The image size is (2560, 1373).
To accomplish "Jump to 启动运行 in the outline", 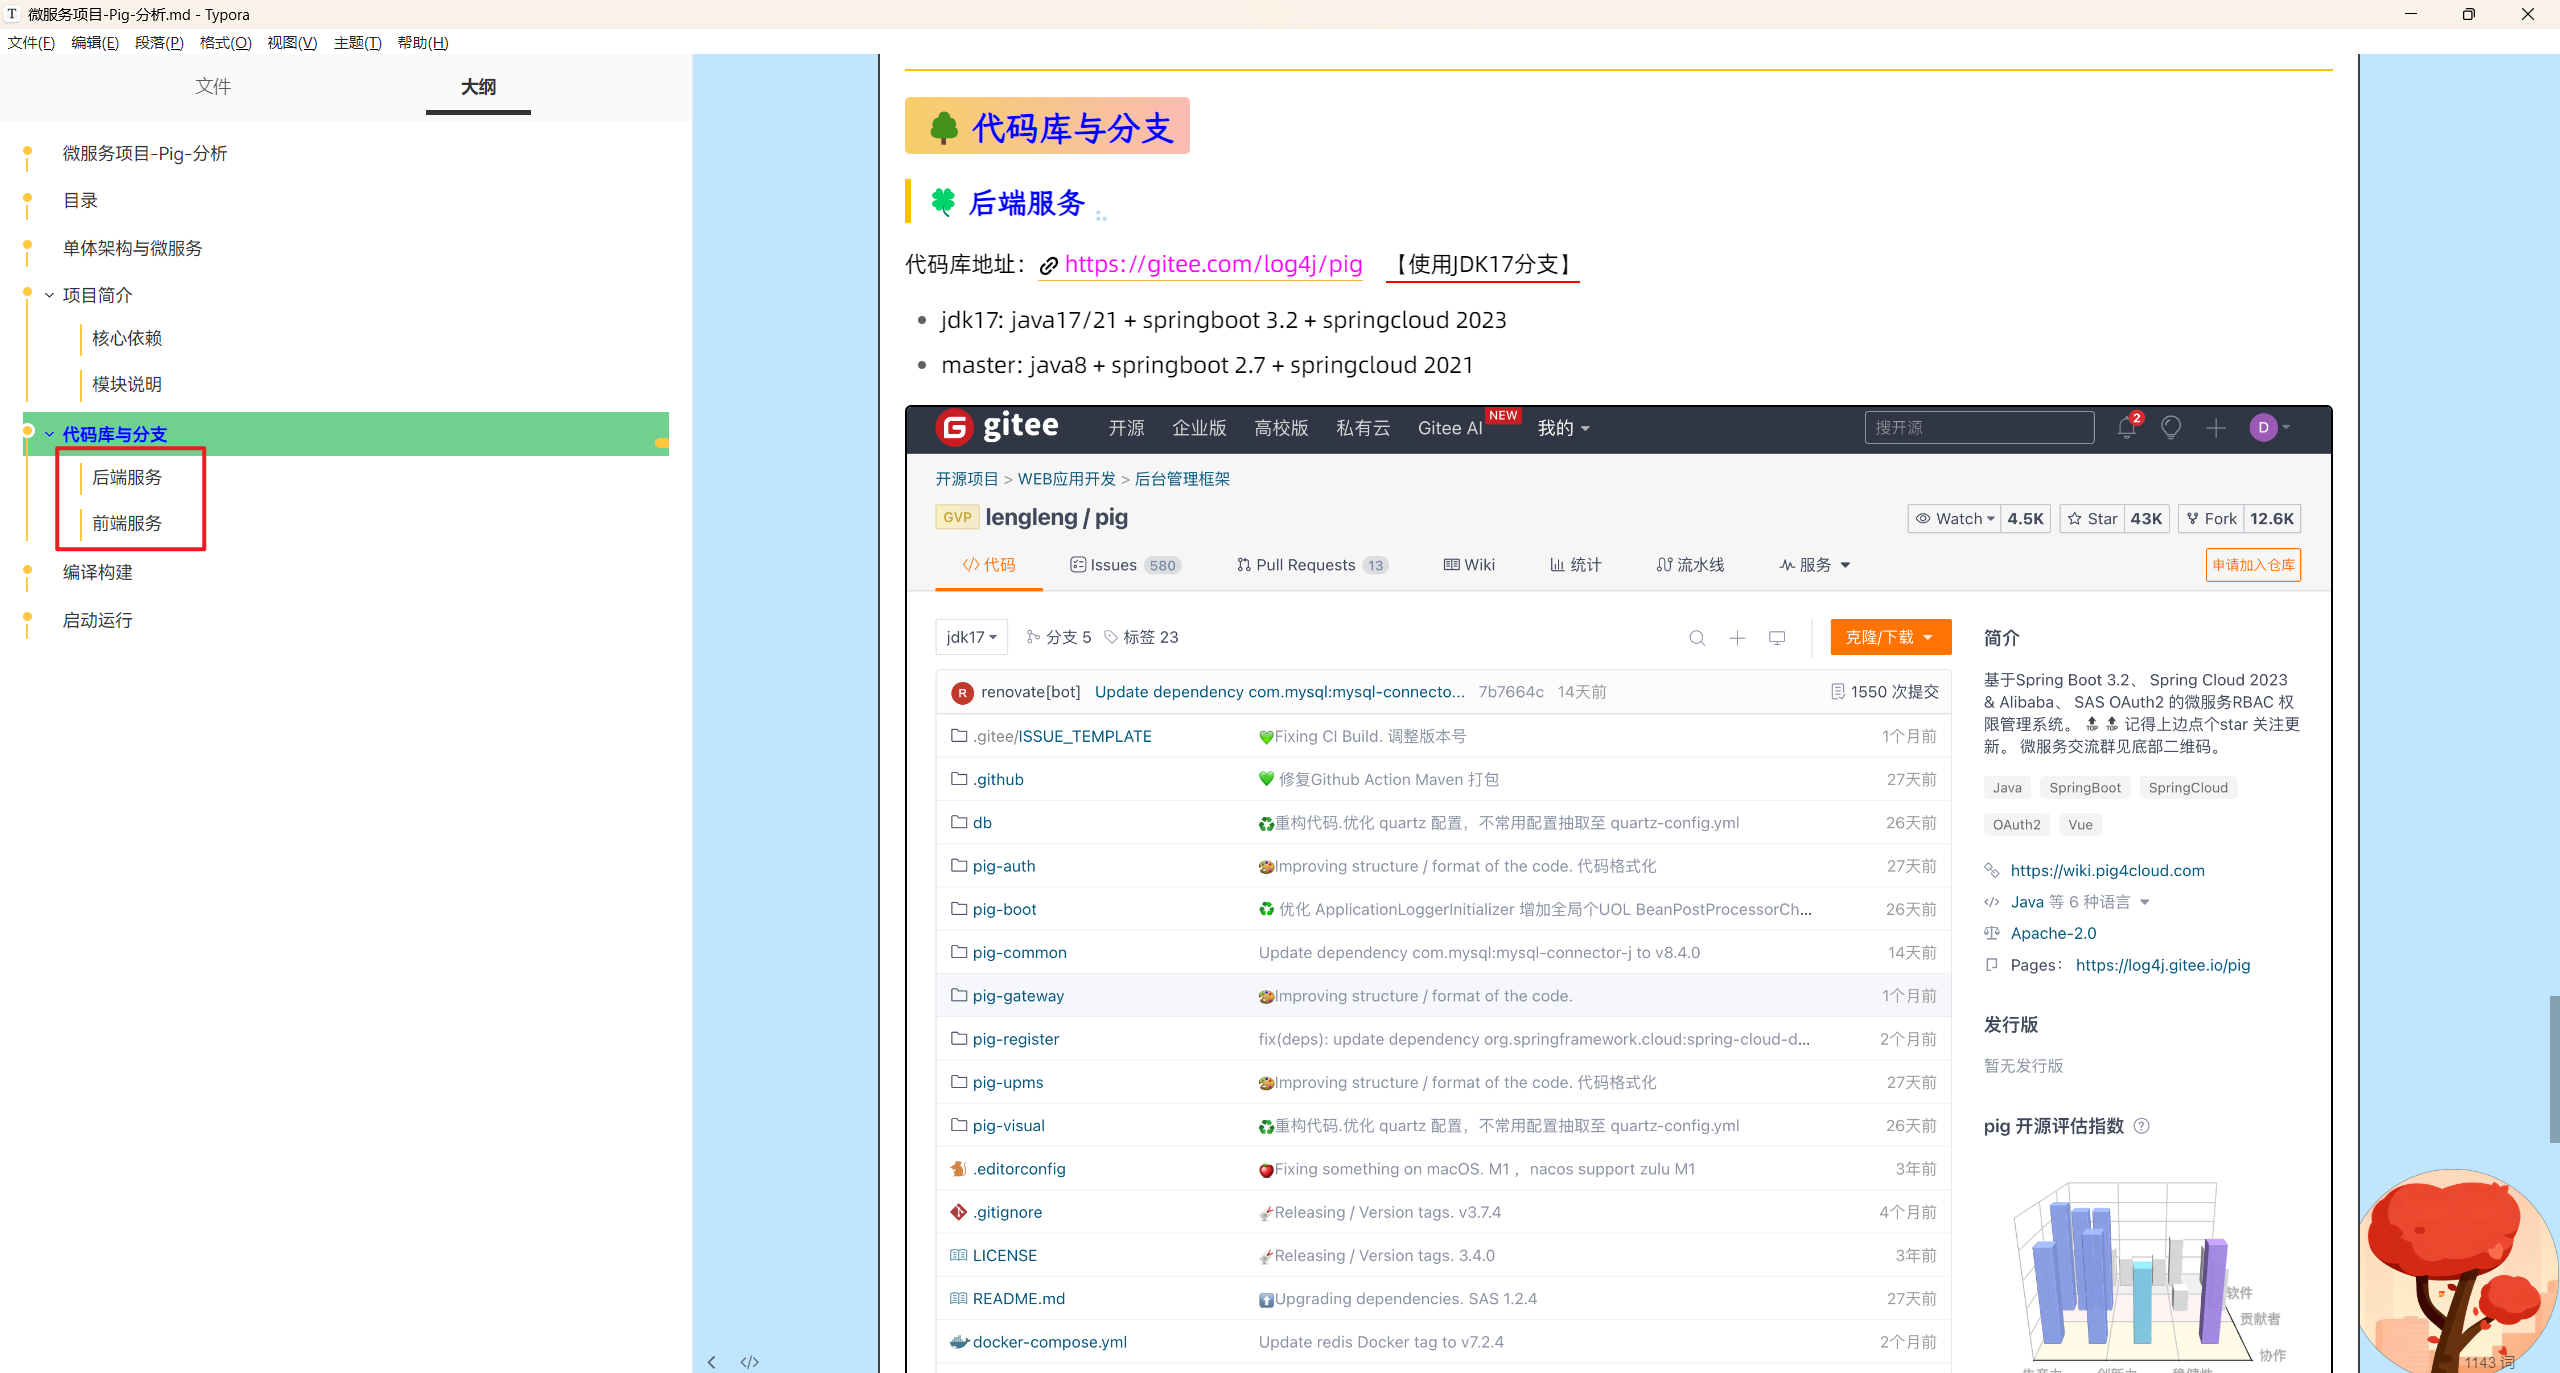I will (x=97, y=620).
